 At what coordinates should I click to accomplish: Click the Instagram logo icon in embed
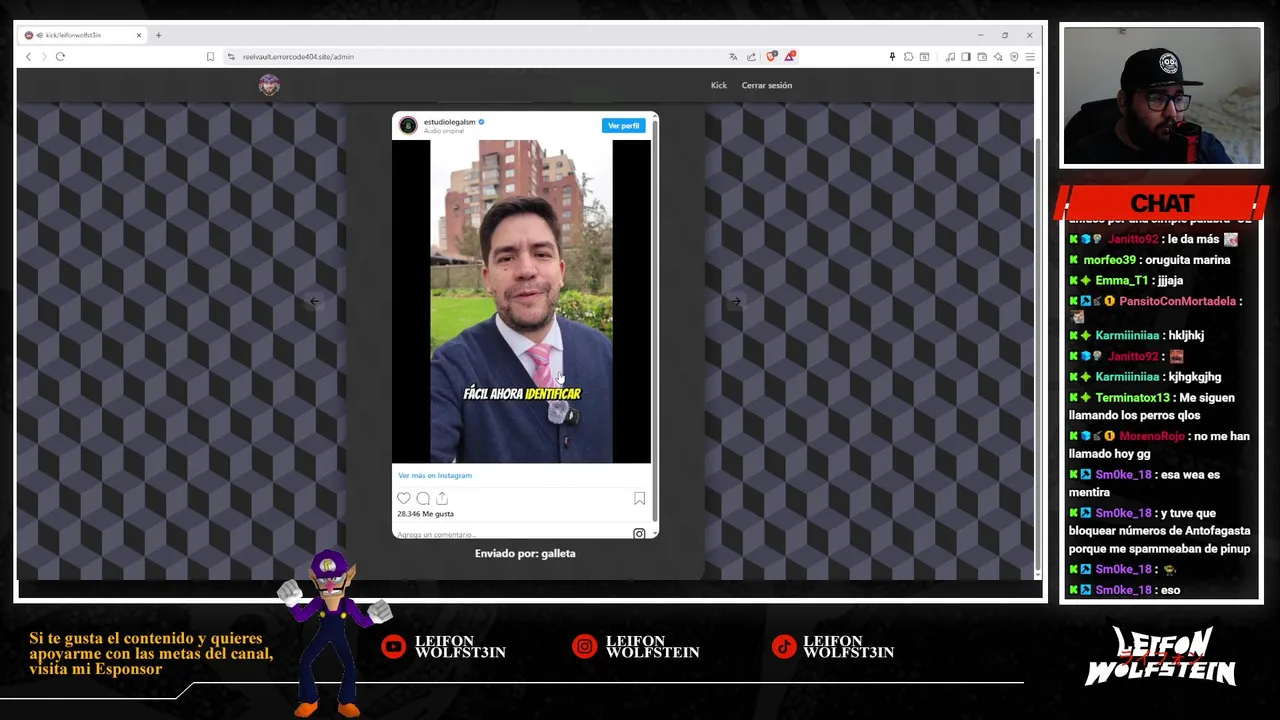(639, 534)
